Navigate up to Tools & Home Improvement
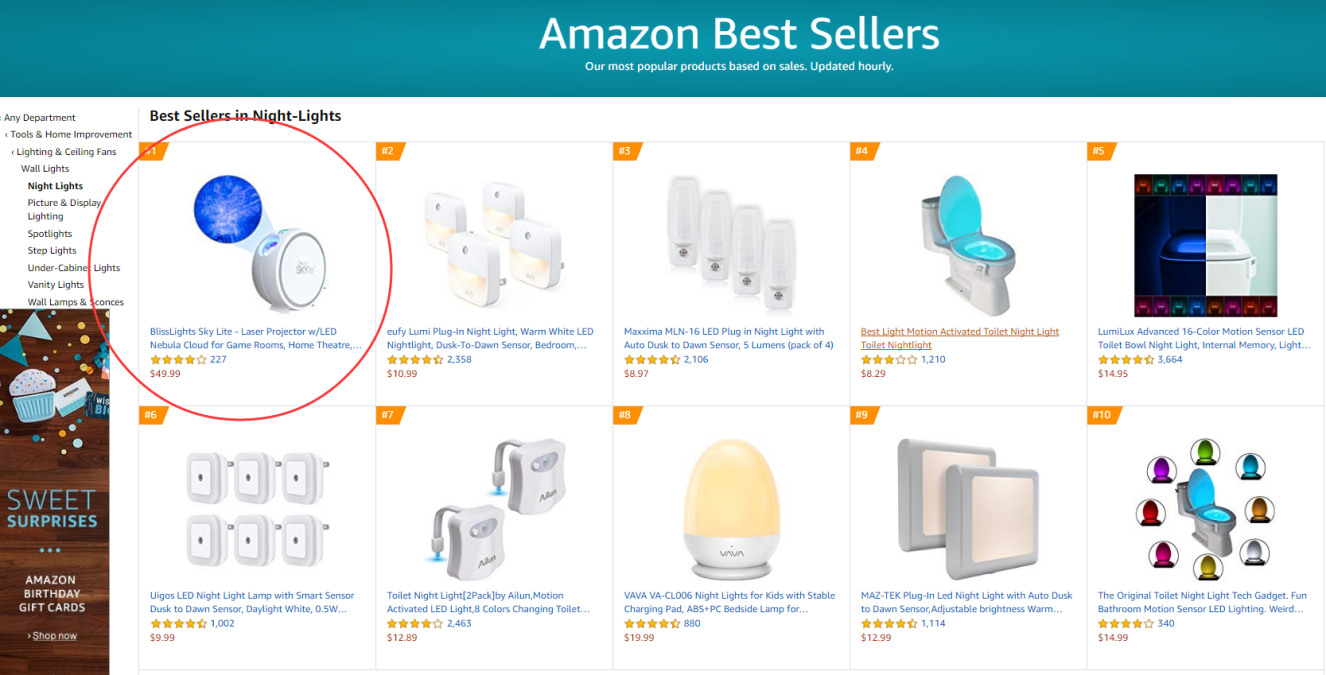This screenshot has width=1326, height=675. click(71, 135)
